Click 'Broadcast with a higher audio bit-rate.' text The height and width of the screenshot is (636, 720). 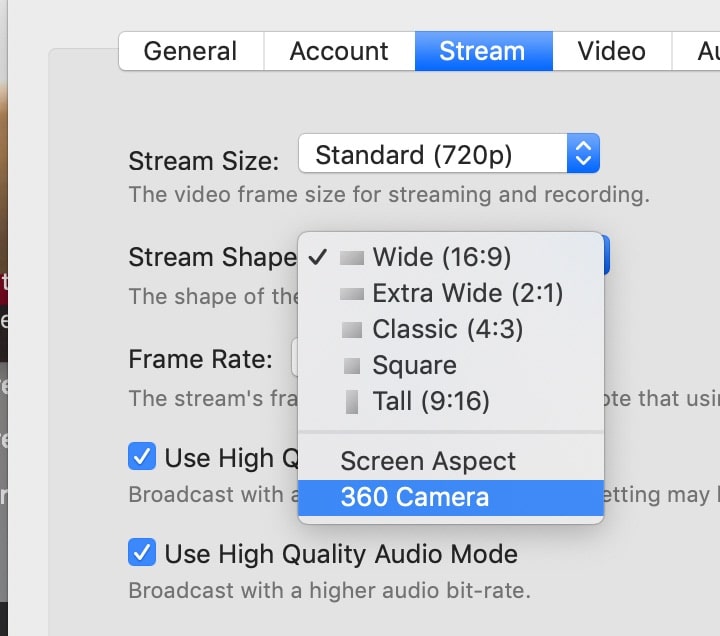tap(329, 591)
